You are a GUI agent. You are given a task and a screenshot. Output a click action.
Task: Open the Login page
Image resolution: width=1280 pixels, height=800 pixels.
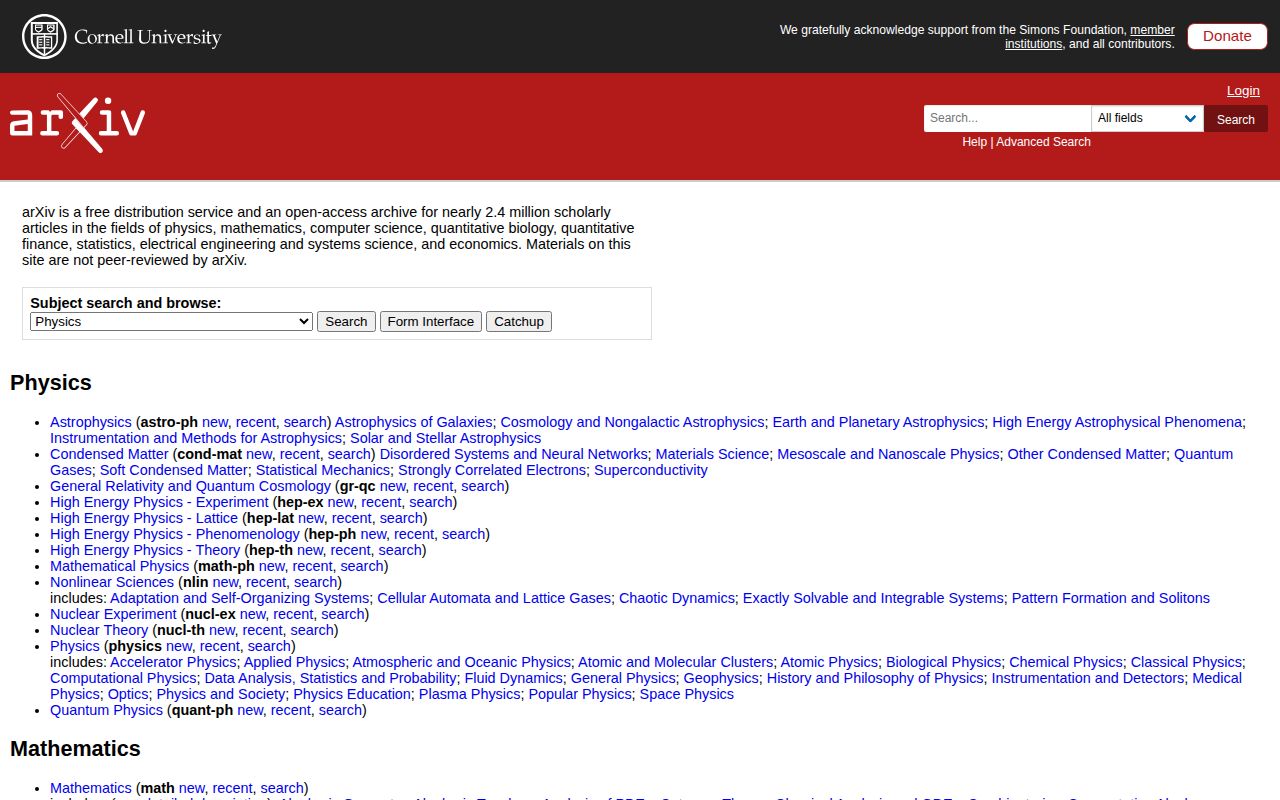pos(1243,90)
